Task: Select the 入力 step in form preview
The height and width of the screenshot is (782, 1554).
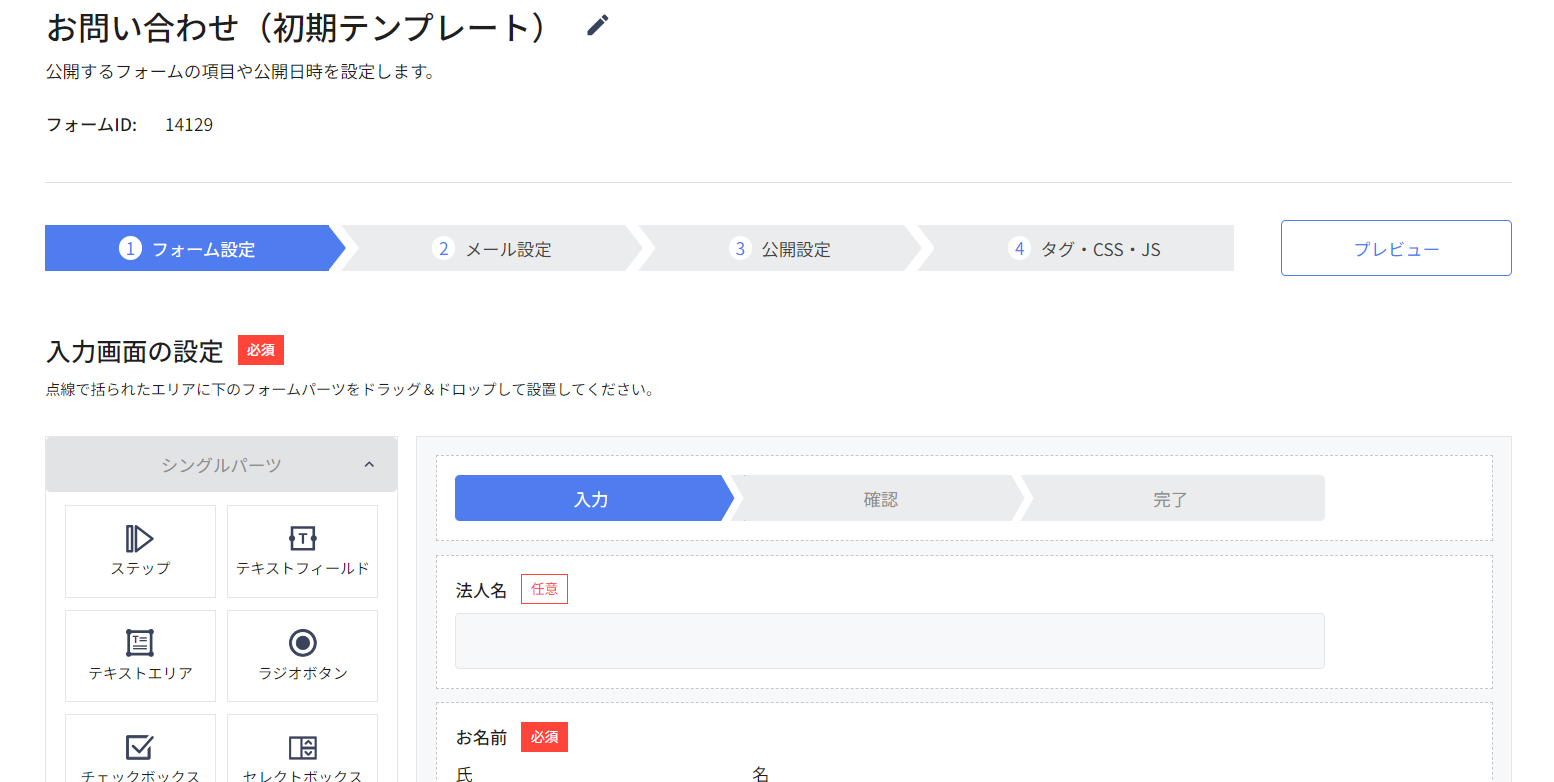Action: point(591,499)
